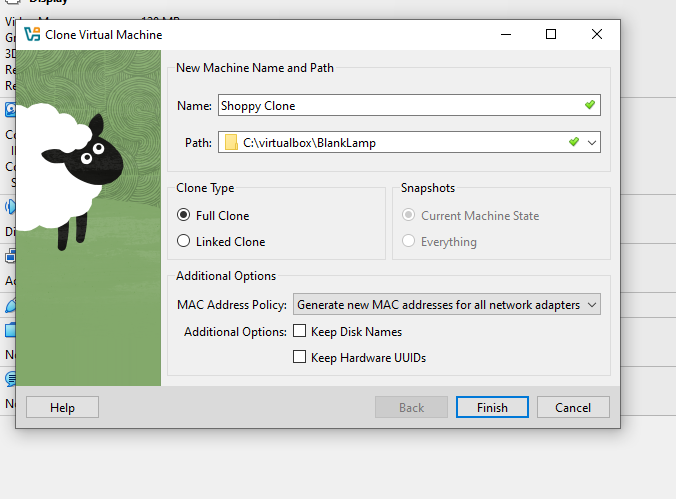Click the green checkmark in Name field

coord(590,105)
